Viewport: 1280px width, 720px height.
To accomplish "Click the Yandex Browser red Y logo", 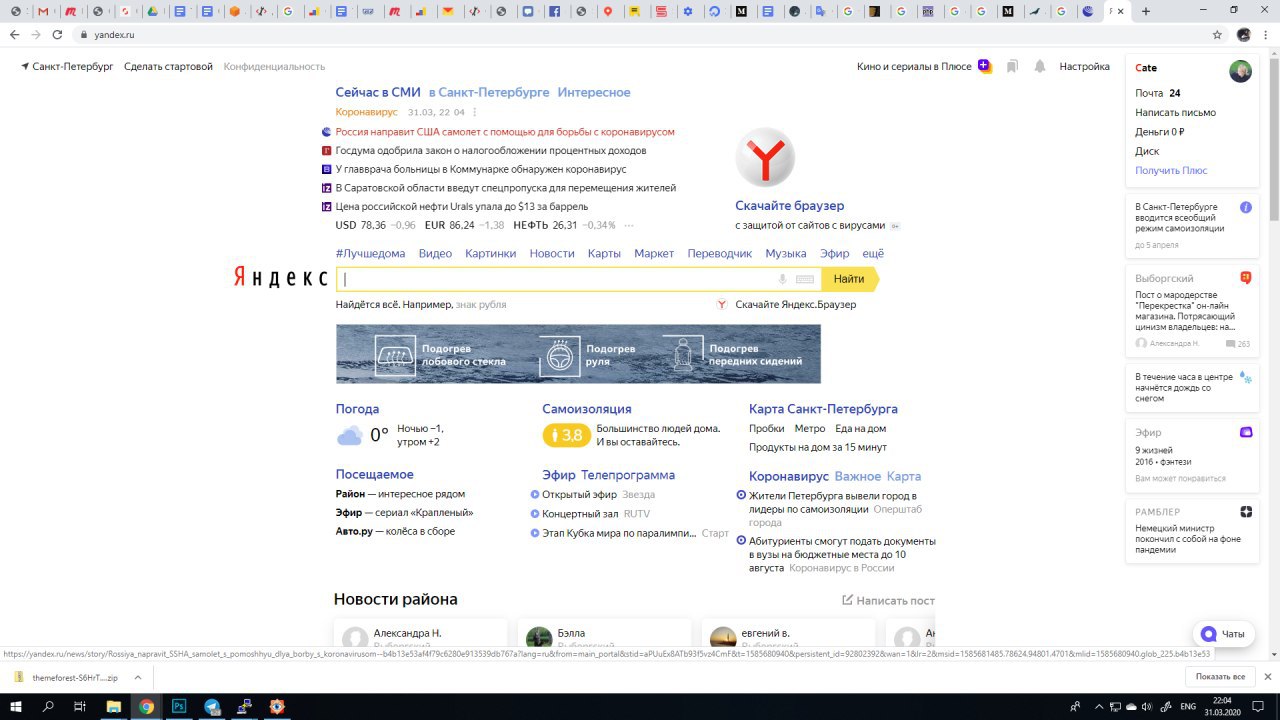I will [765, 157].
